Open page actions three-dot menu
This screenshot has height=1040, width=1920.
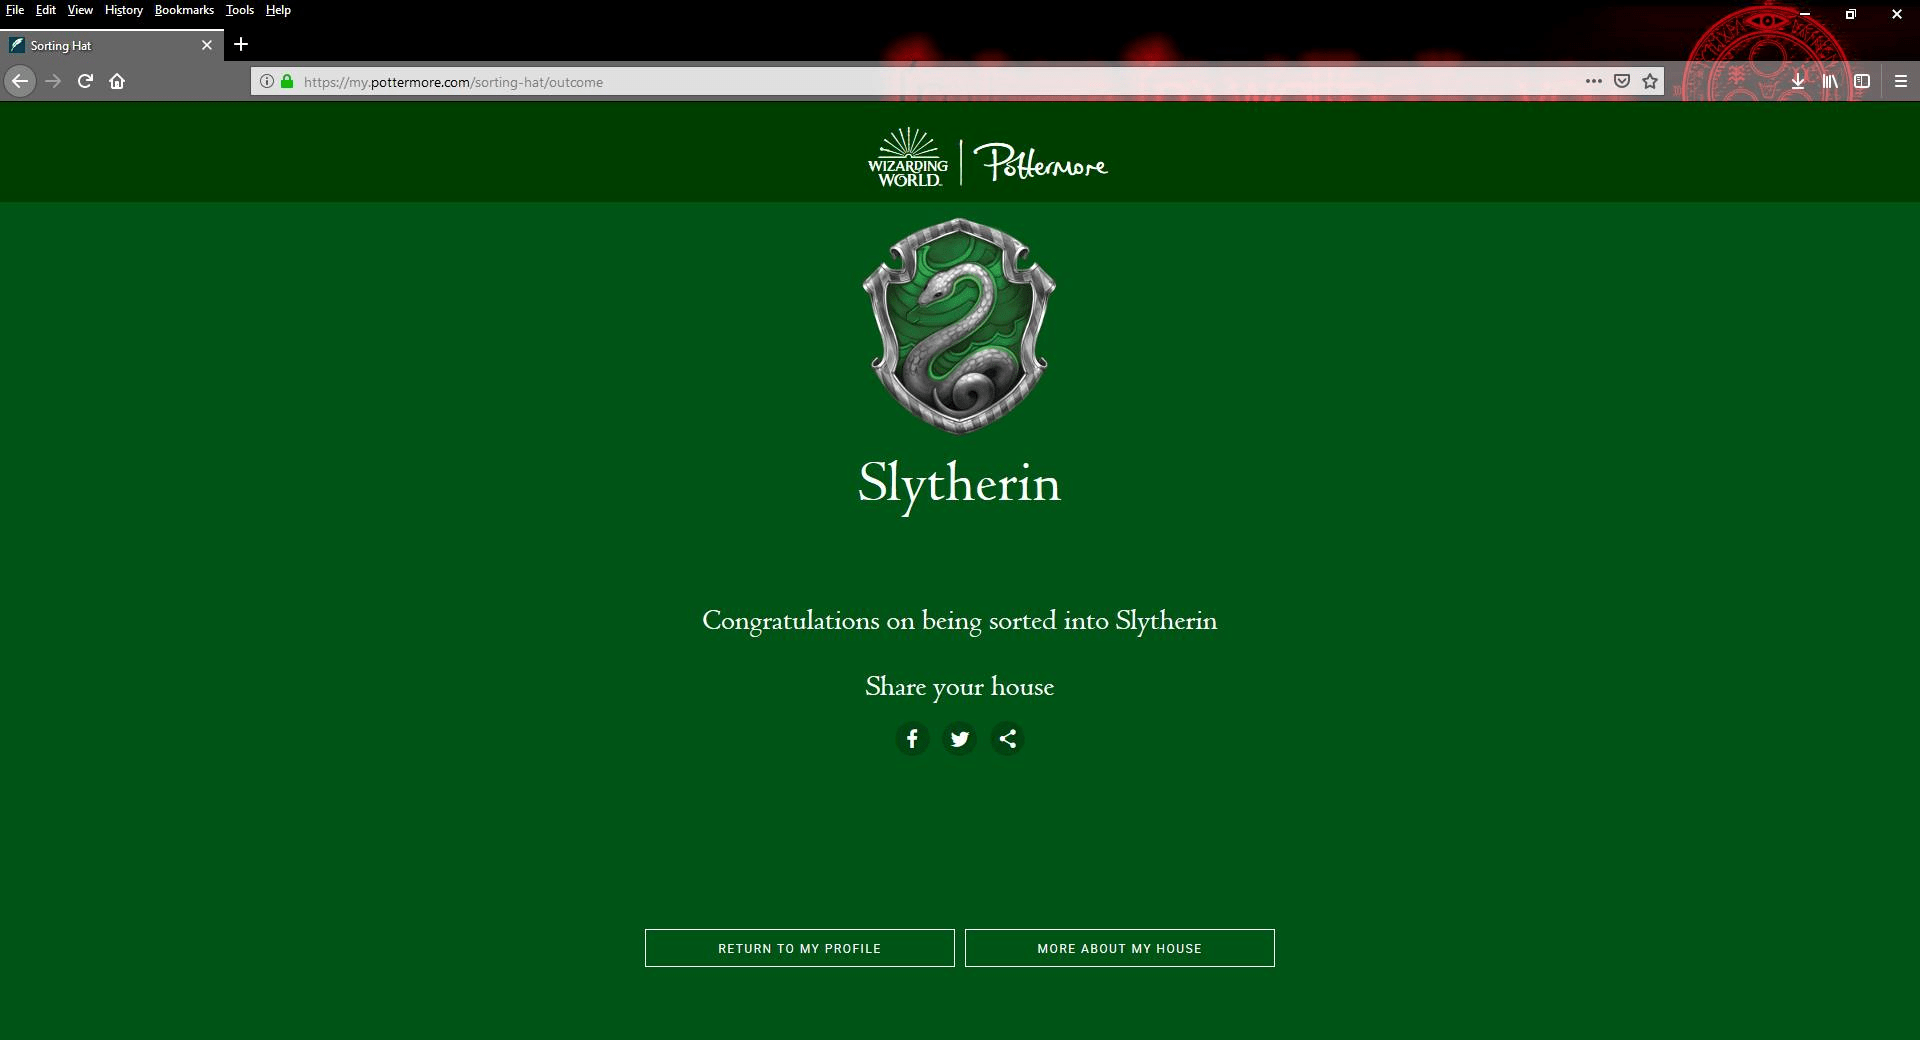point(1594,82)
